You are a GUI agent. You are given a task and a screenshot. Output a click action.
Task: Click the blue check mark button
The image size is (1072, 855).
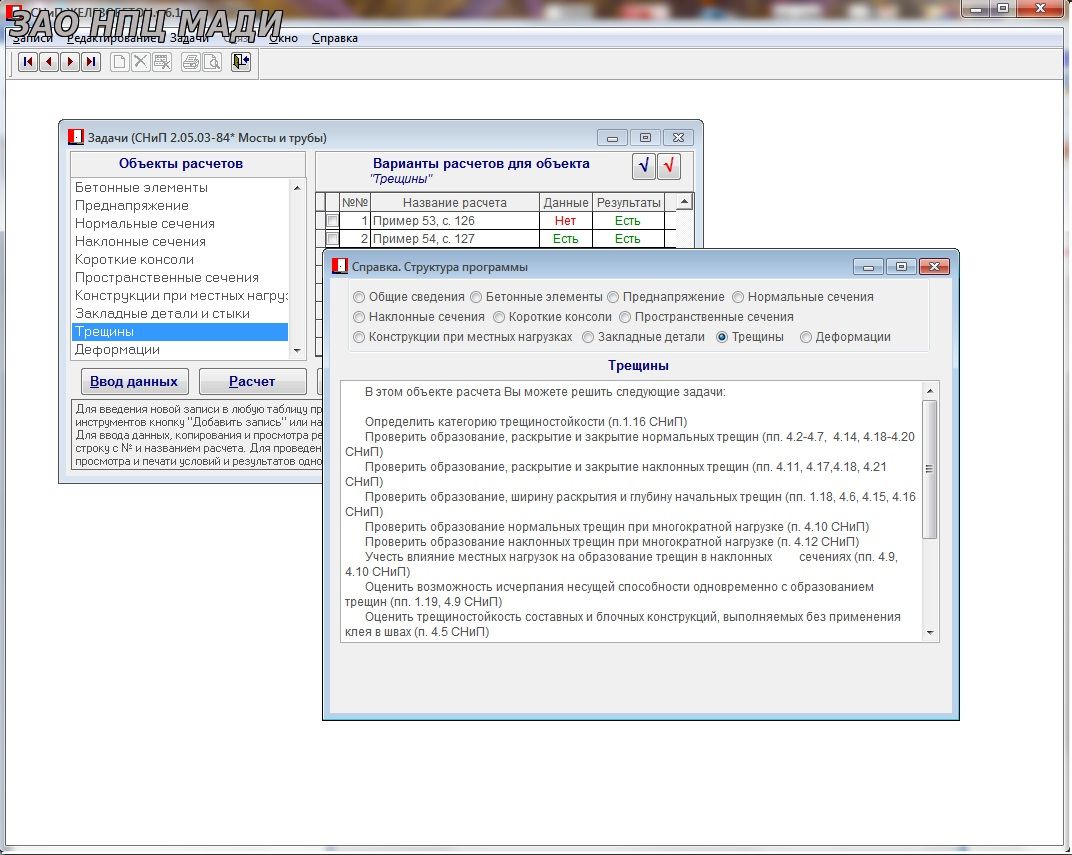point(644,166)
